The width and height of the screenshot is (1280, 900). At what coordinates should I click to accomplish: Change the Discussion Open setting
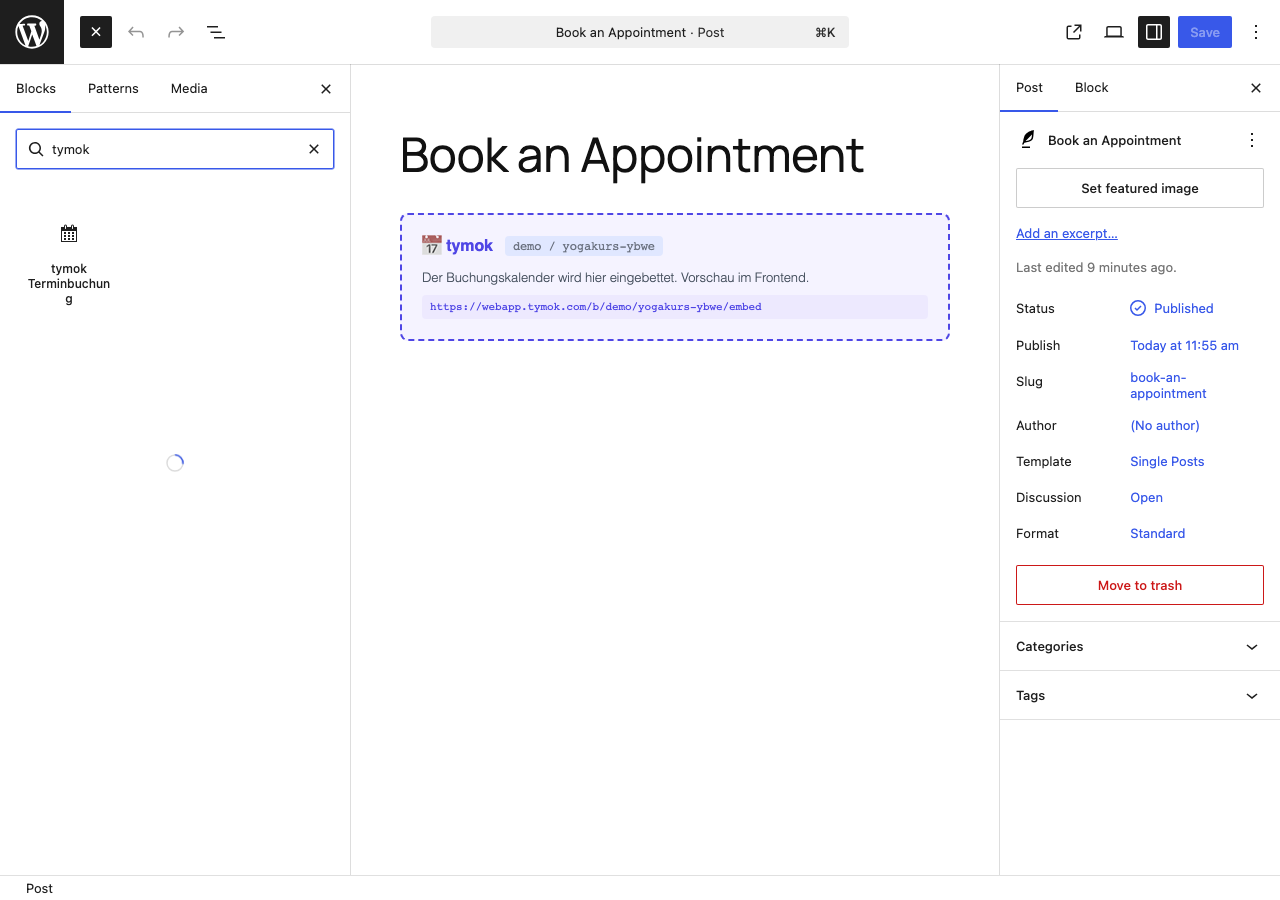pos(1146,497)
